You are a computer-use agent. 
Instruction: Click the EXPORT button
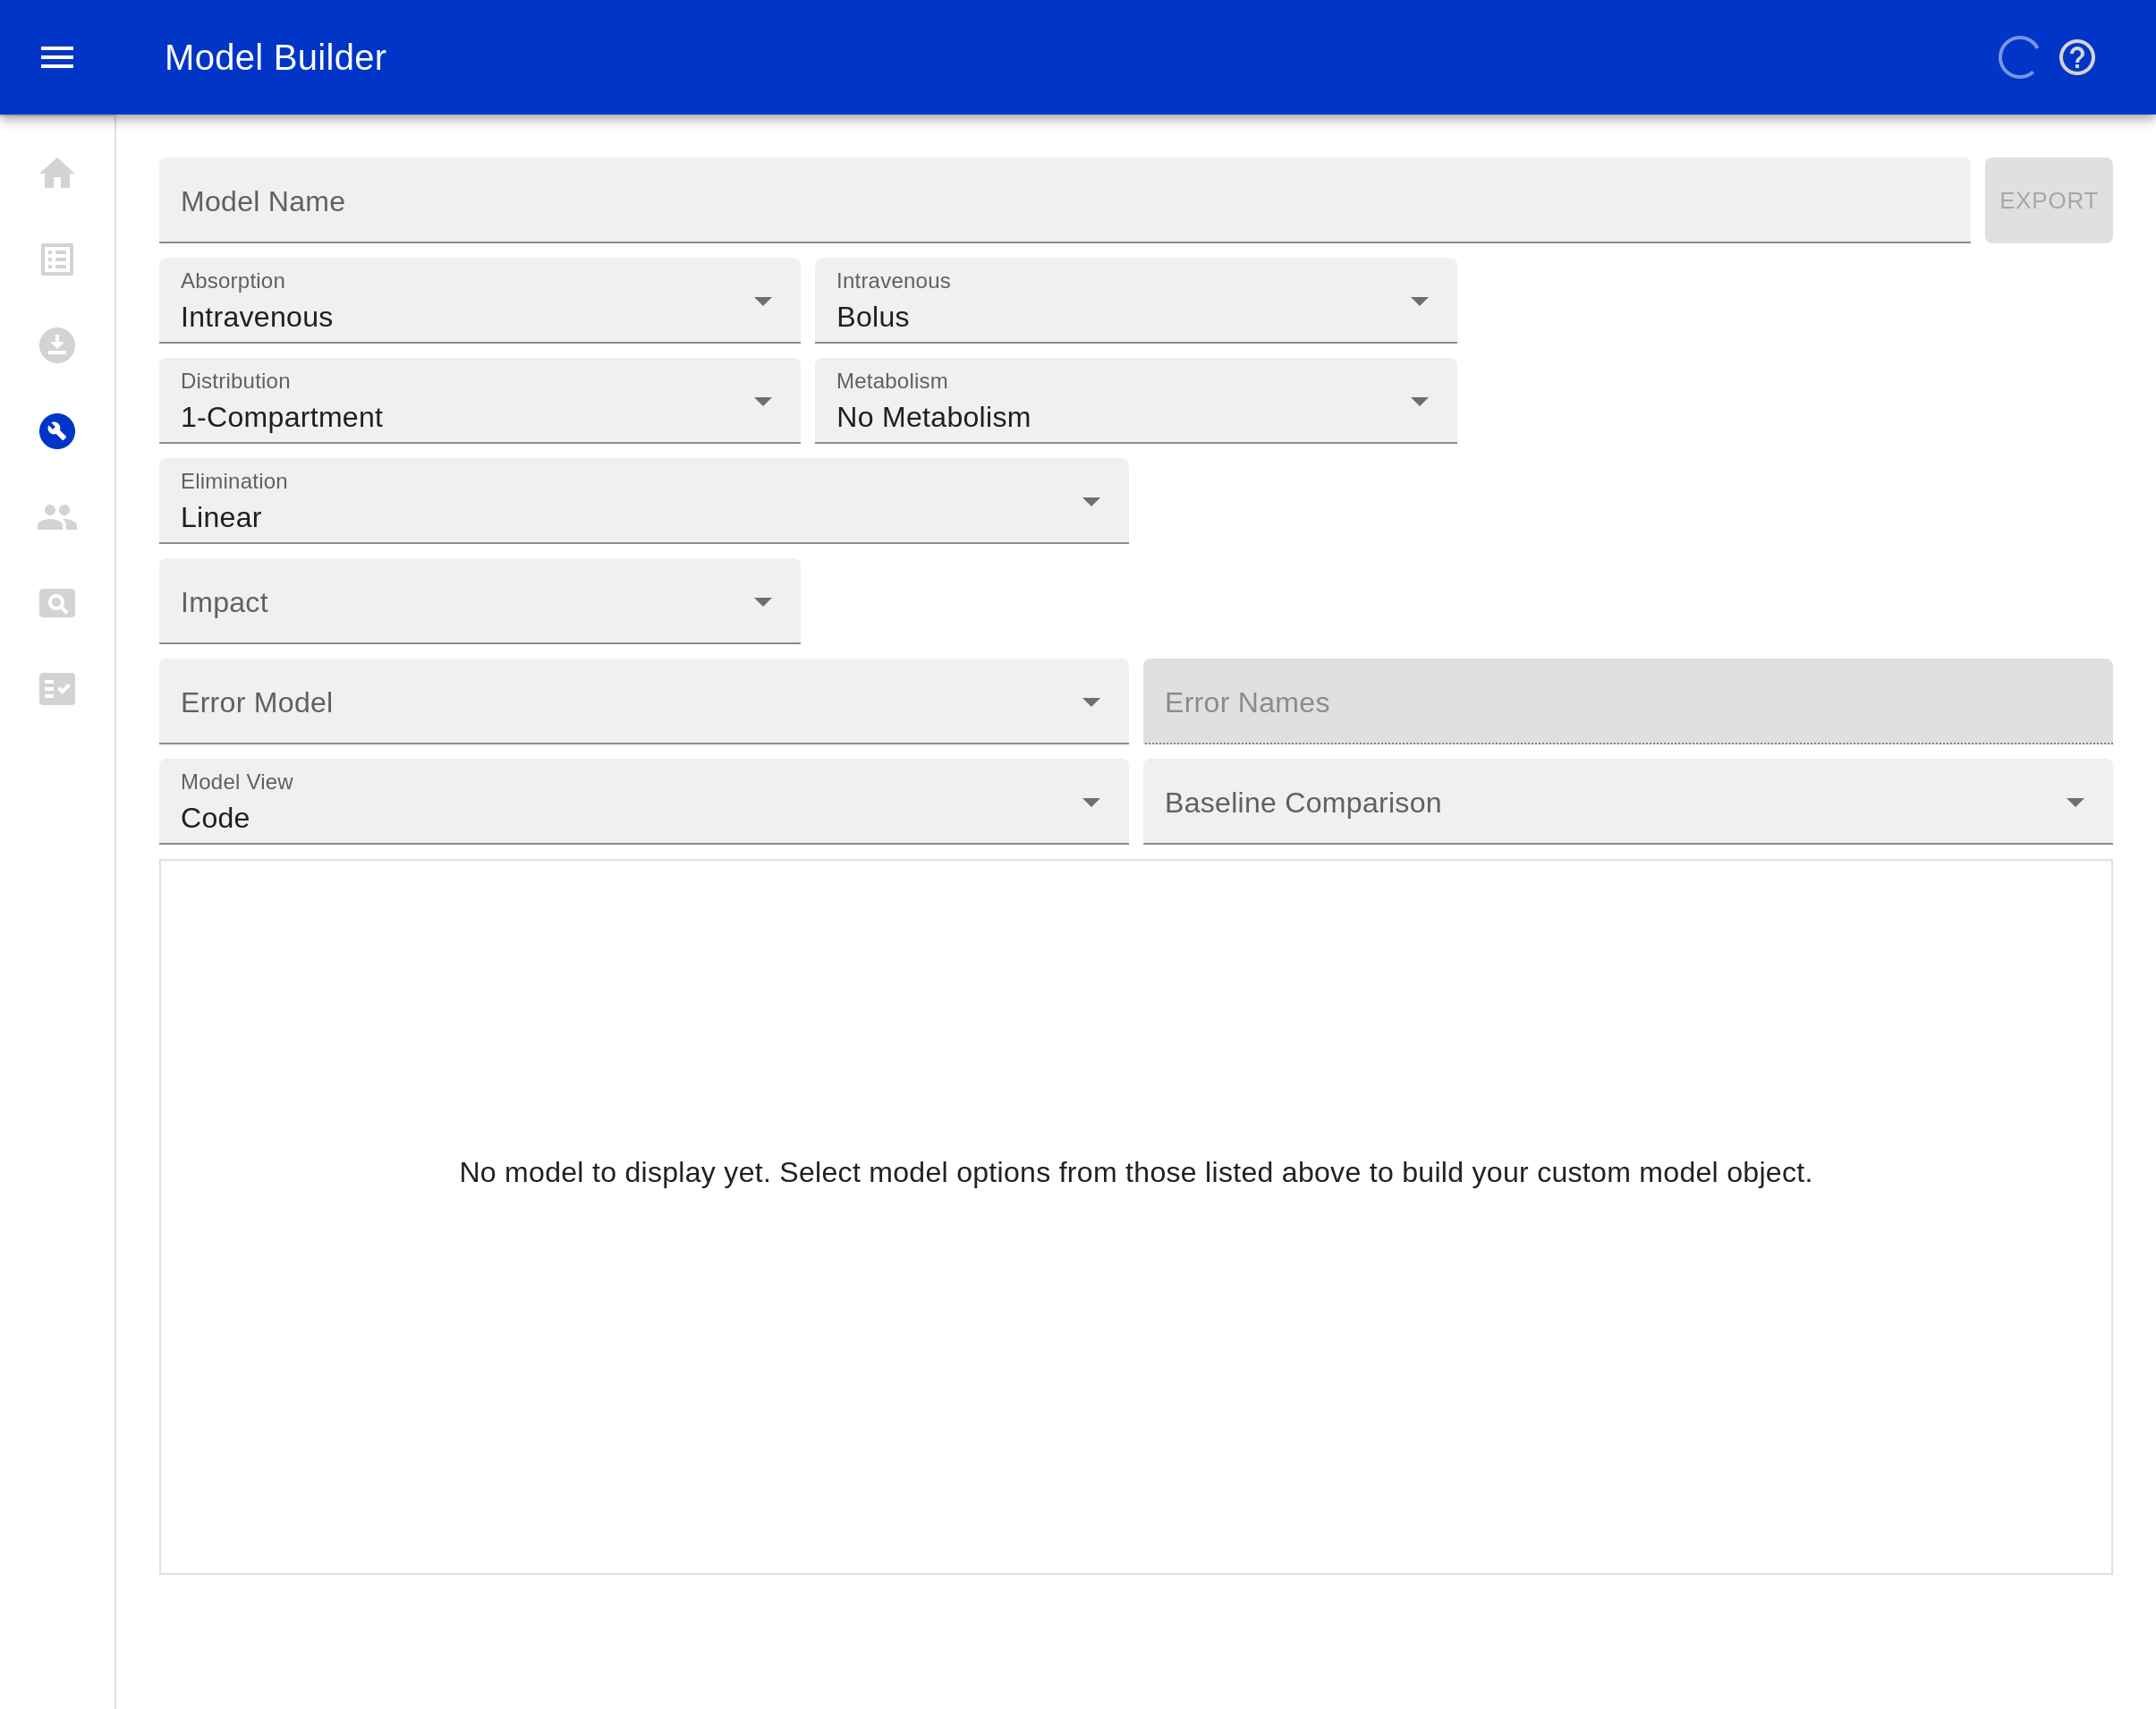pyautogui.click(x=2048, y=200)
